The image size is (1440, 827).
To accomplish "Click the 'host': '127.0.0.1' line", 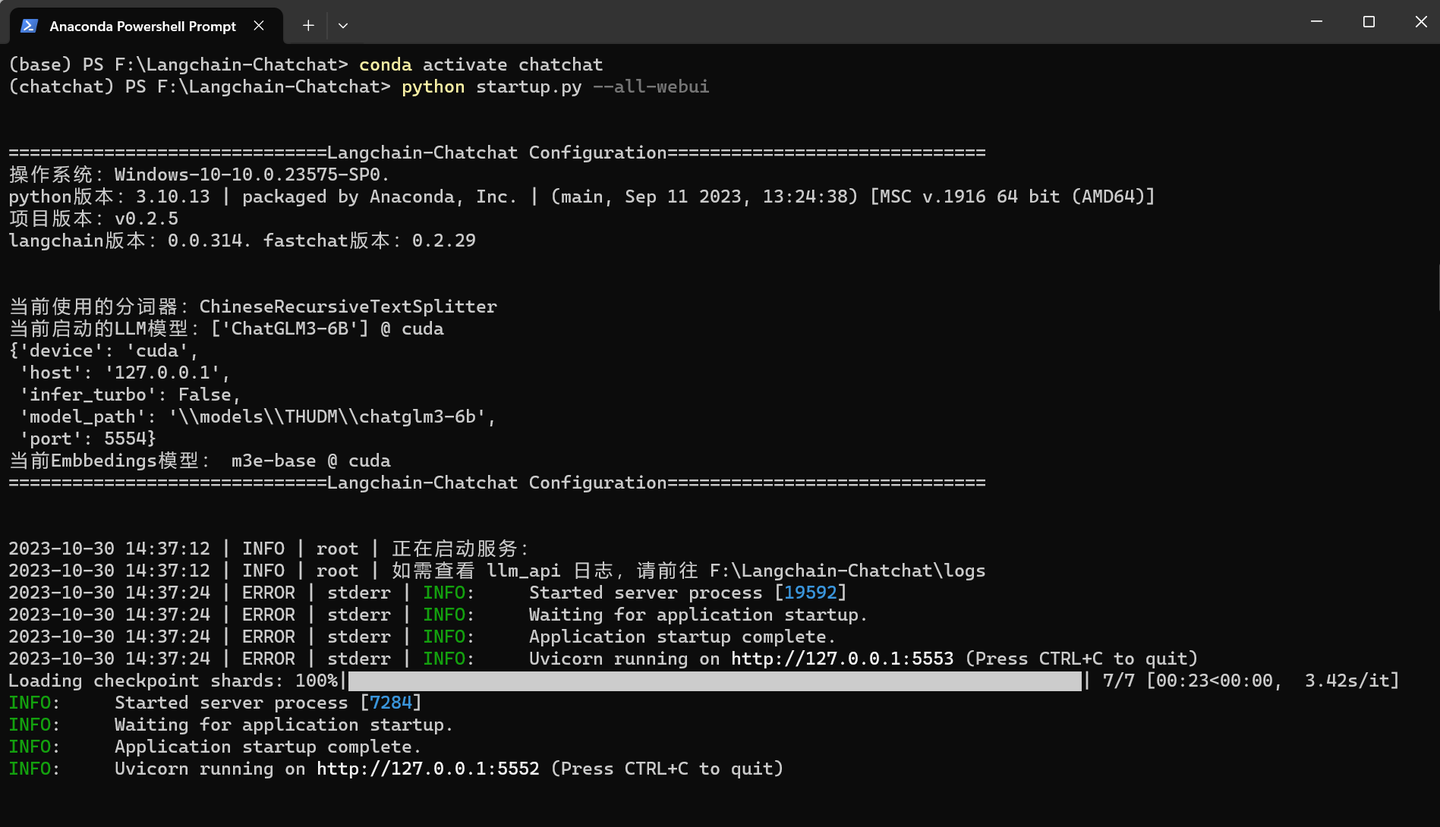I will click(125, 373).
